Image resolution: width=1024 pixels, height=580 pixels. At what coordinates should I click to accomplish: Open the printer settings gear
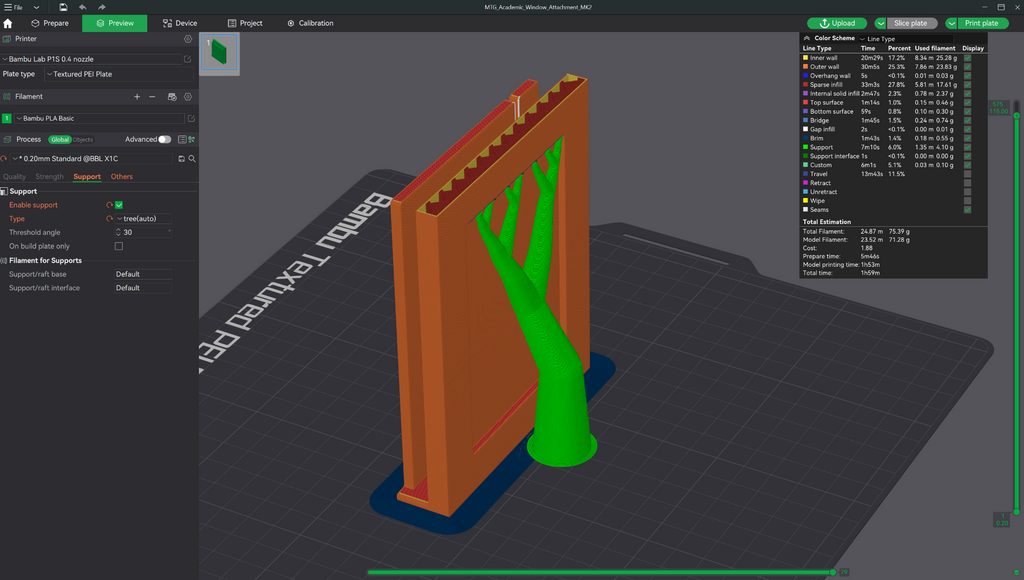click(188, 39)
